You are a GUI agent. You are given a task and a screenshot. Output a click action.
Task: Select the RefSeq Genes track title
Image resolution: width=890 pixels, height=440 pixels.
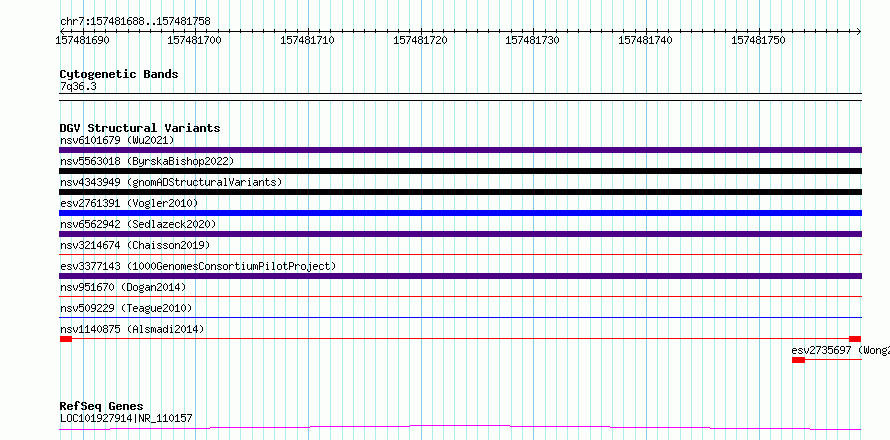[102, 407]
